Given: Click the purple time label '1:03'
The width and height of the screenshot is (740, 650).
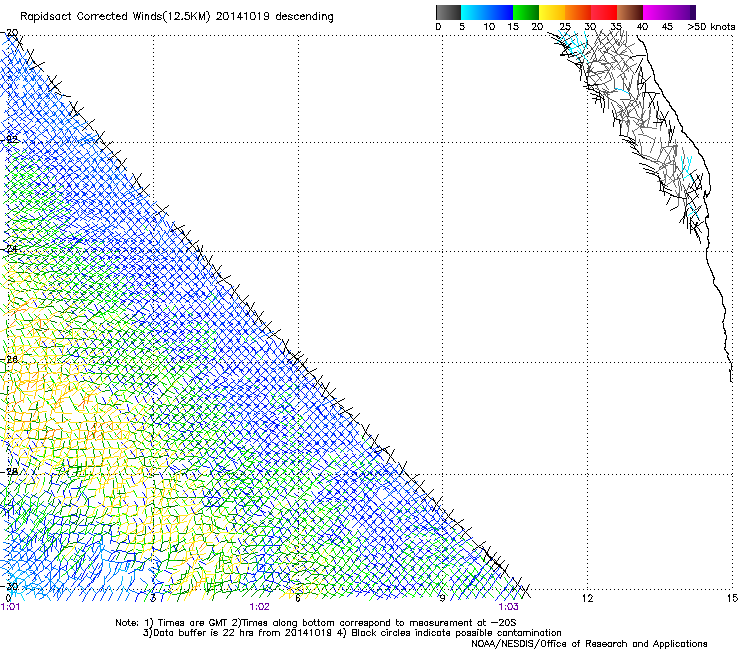Looking at the screenshot, I should point(508,607).
